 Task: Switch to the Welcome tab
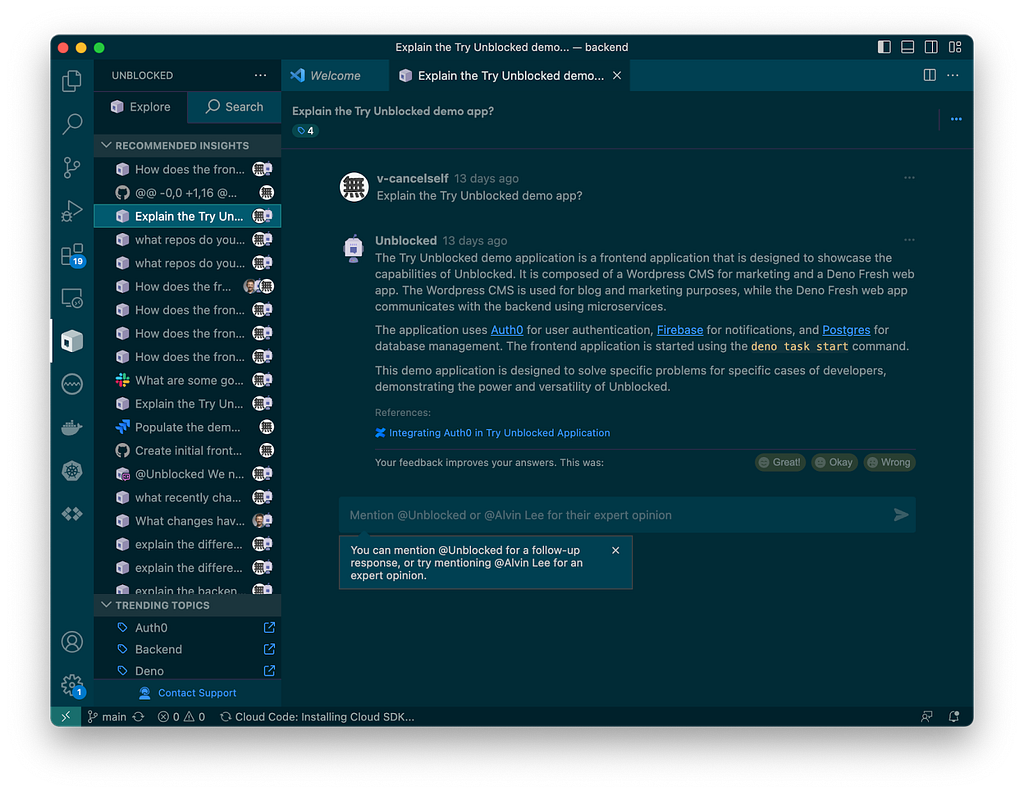coord(335,76)
